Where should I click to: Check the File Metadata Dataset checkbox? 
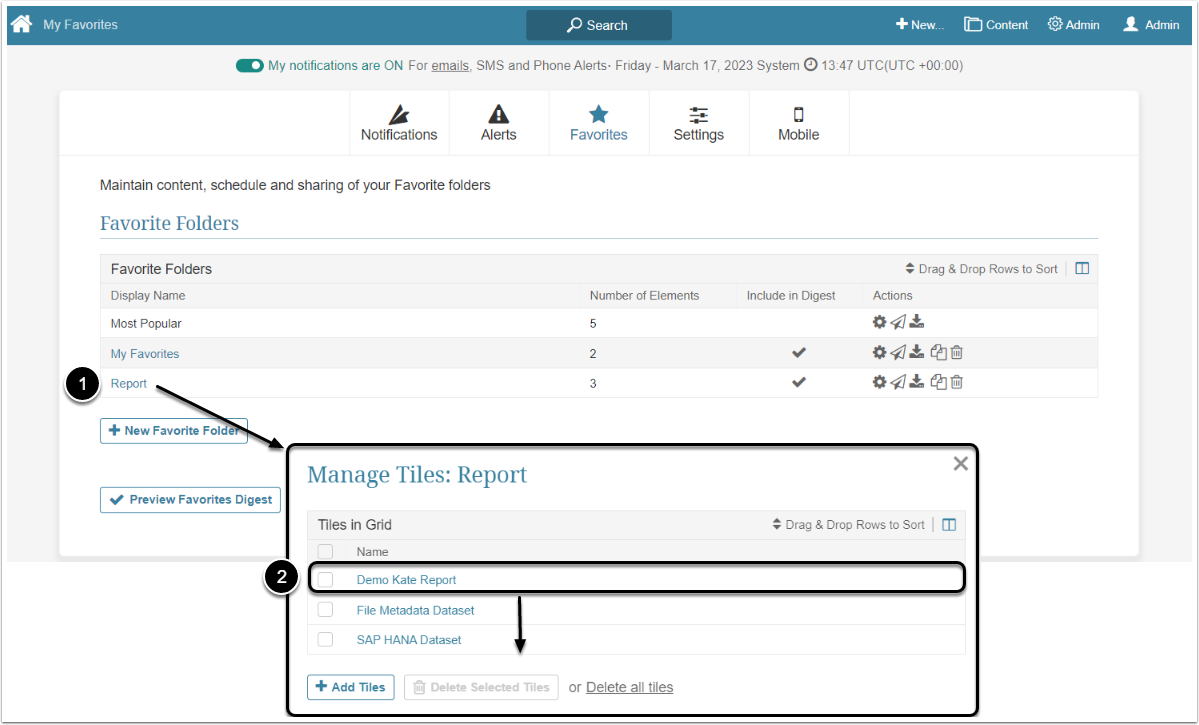pos(326,610)
